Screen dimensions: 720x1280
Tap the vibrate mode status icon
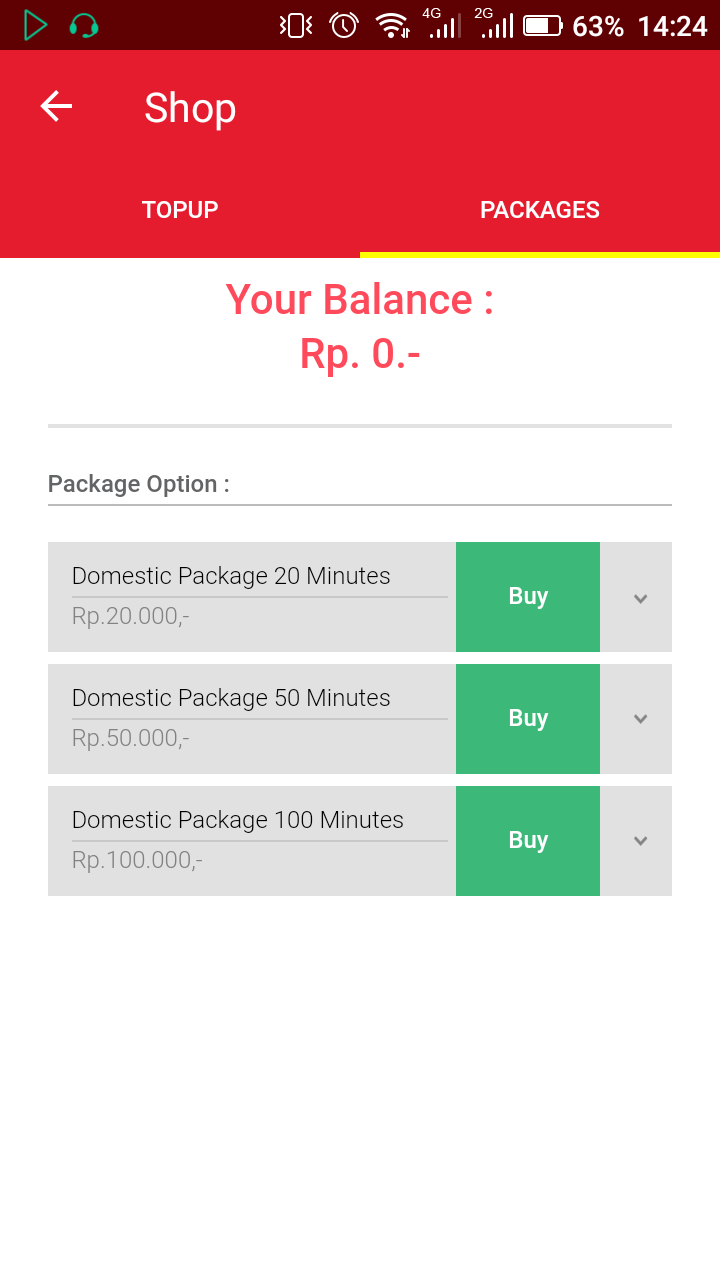(x=296, y=25)
